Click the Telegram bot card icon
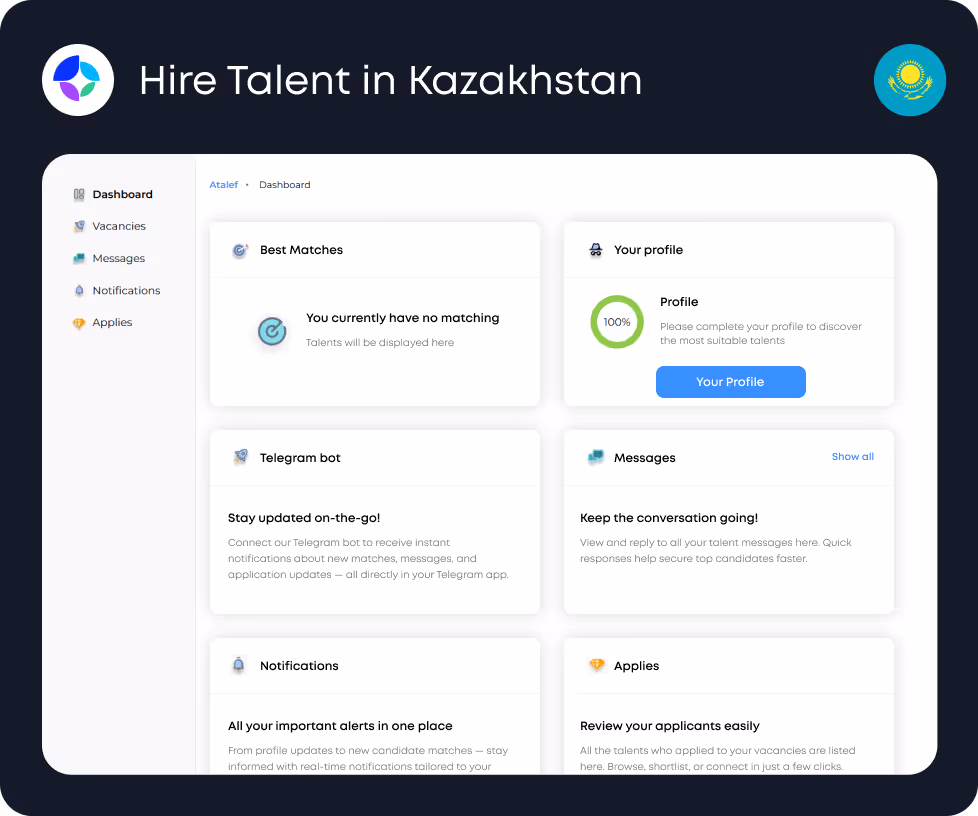The width and height of the screenshot is (978, 816). pos(239,457)
